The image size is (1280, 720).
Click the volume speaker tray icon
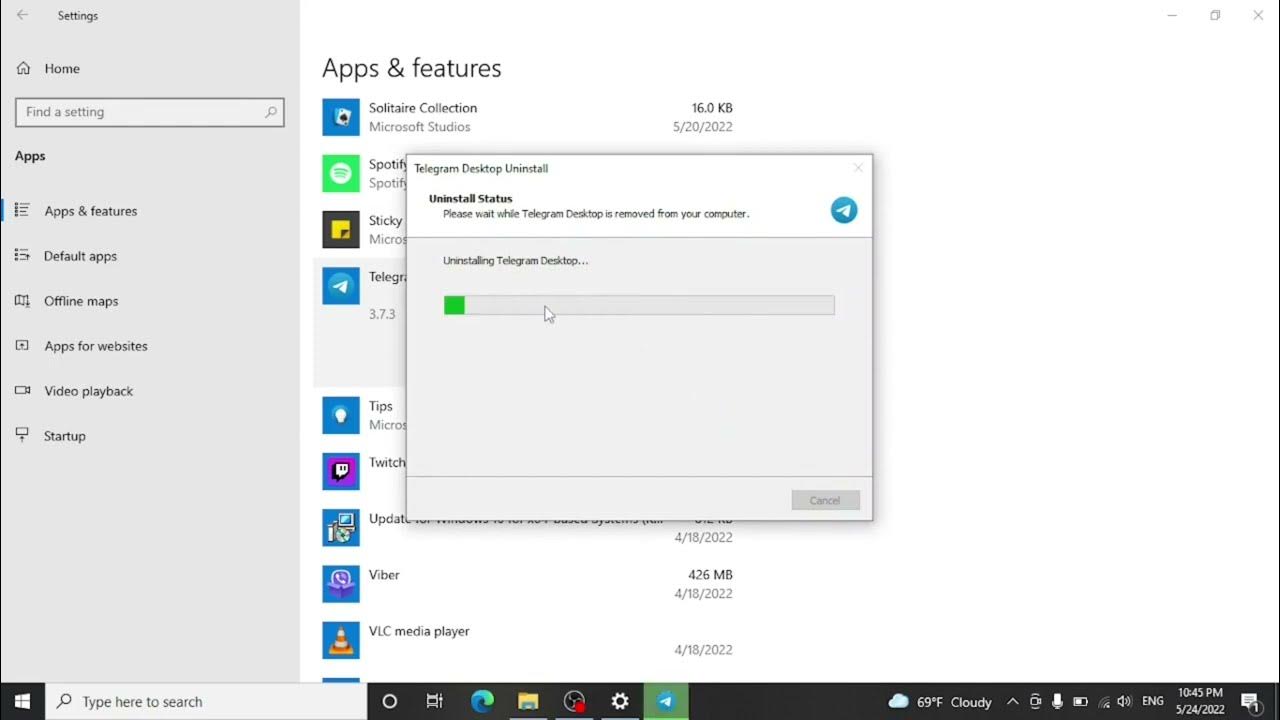[x=1123, y=702]
